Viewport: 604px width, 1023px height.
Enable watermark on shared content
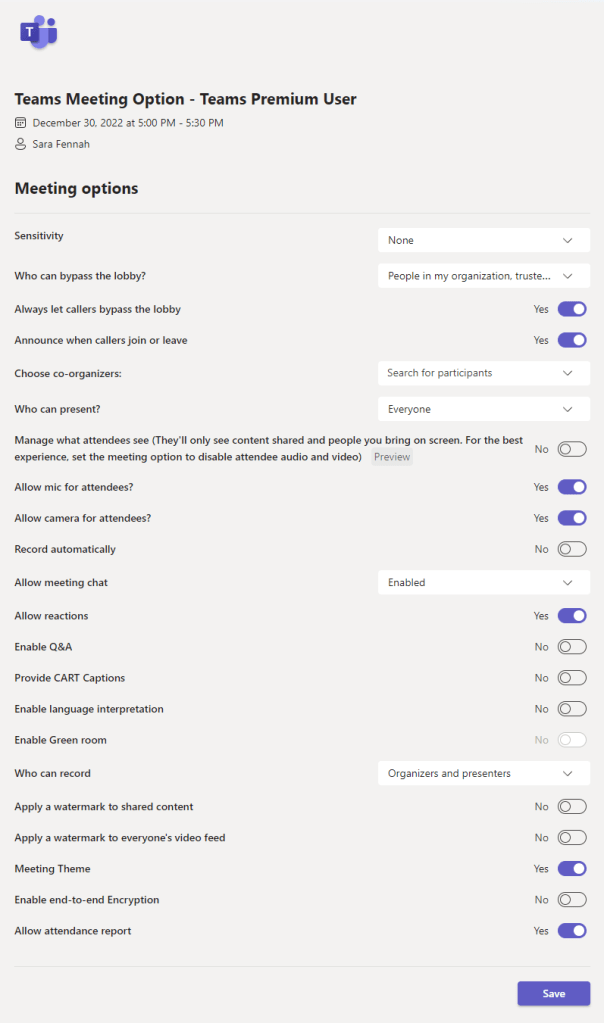point(572,806)
